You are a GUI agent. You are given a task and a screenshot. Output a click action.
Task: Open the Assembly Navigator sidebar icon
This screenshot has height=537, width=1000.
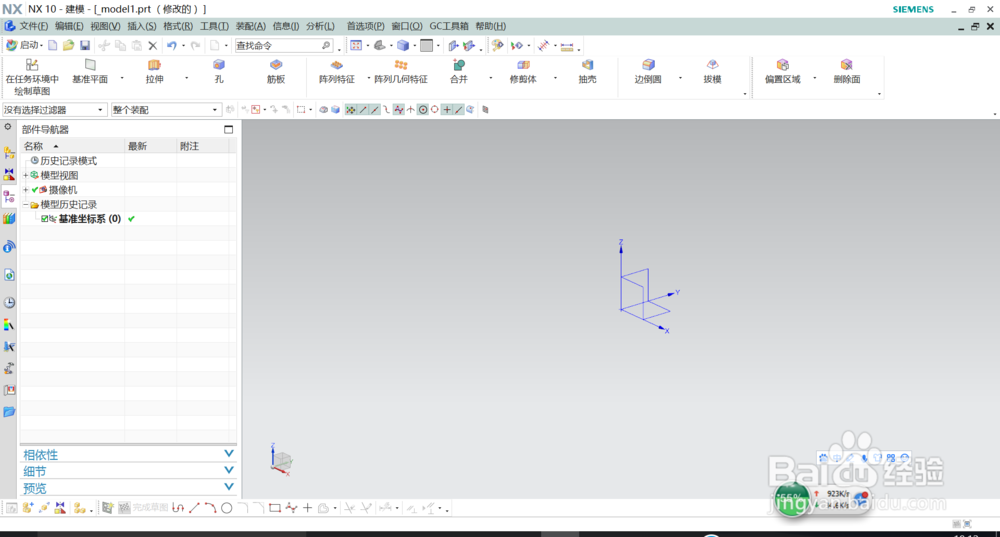(x=9, y=152)
